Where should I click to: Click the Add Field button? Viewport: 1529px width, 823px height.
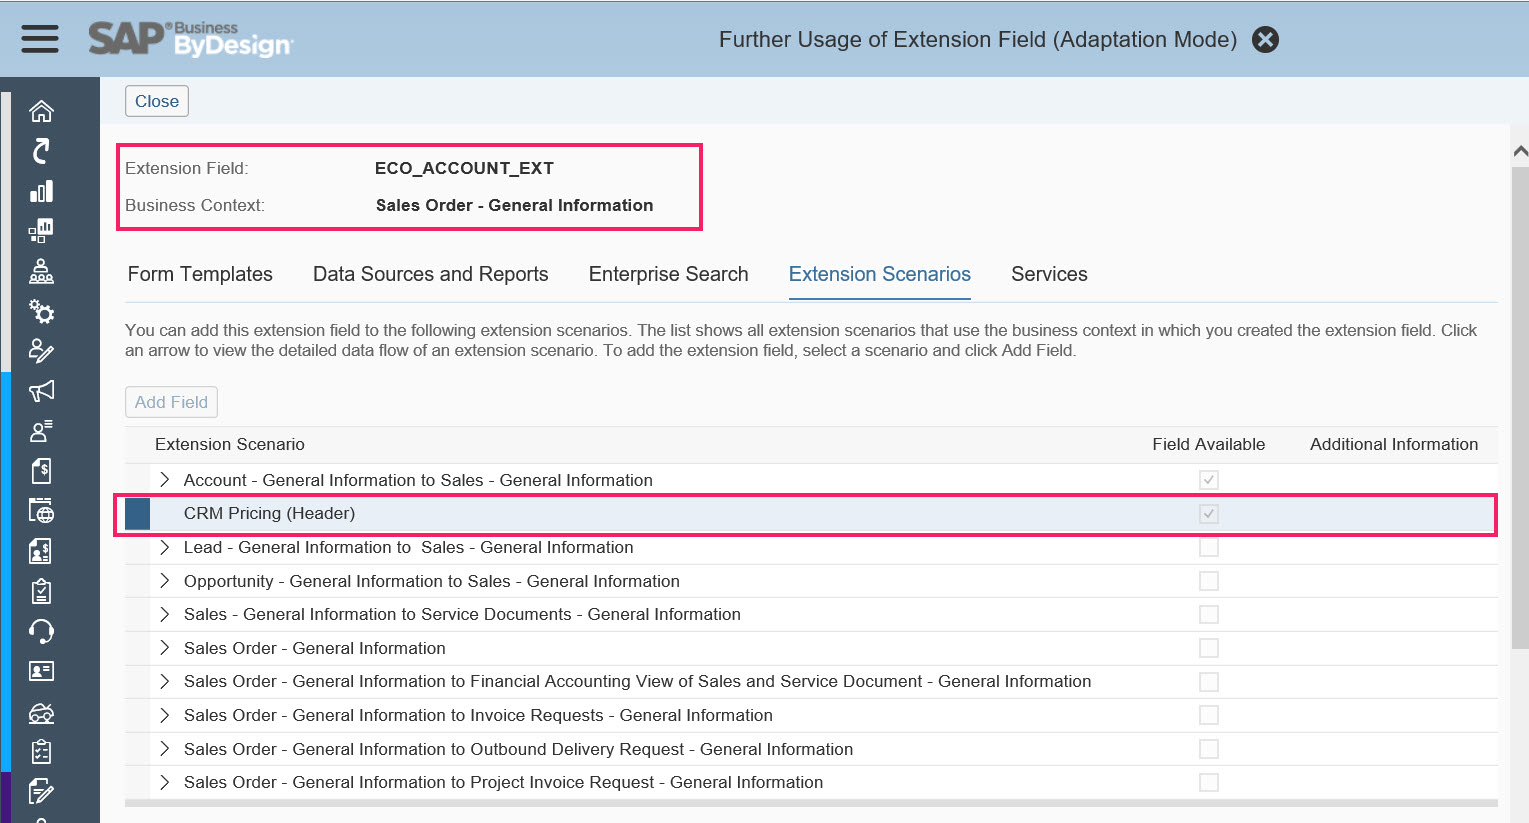click(x=171, y=402)
